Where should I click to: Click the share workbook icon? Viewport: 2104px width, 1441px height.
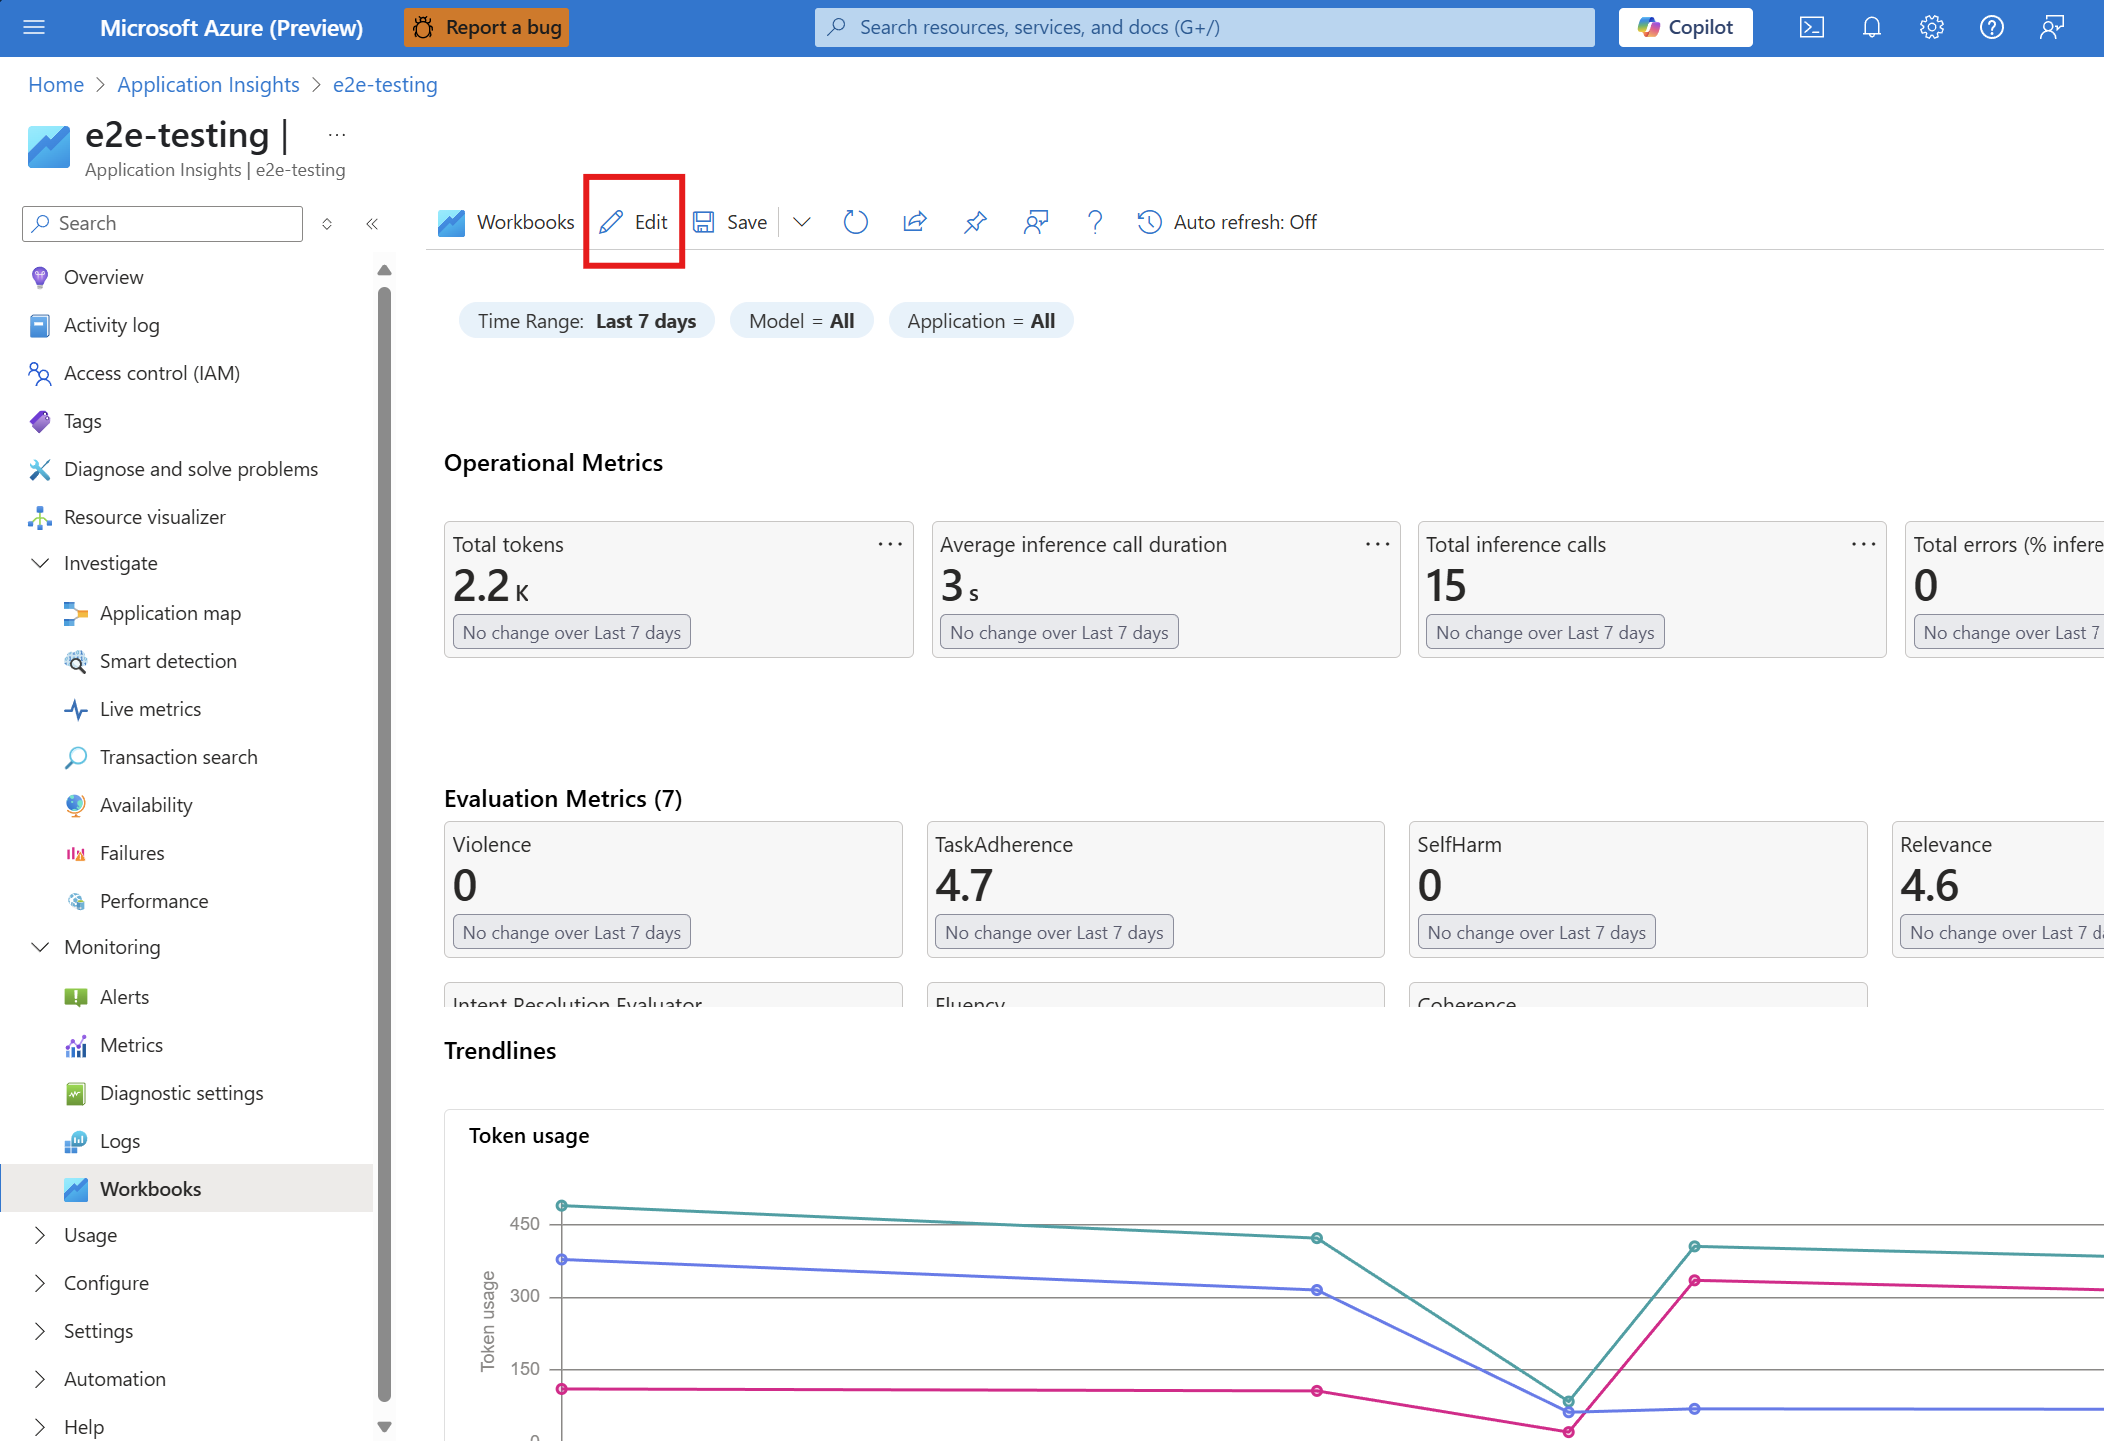pos(914,222)
